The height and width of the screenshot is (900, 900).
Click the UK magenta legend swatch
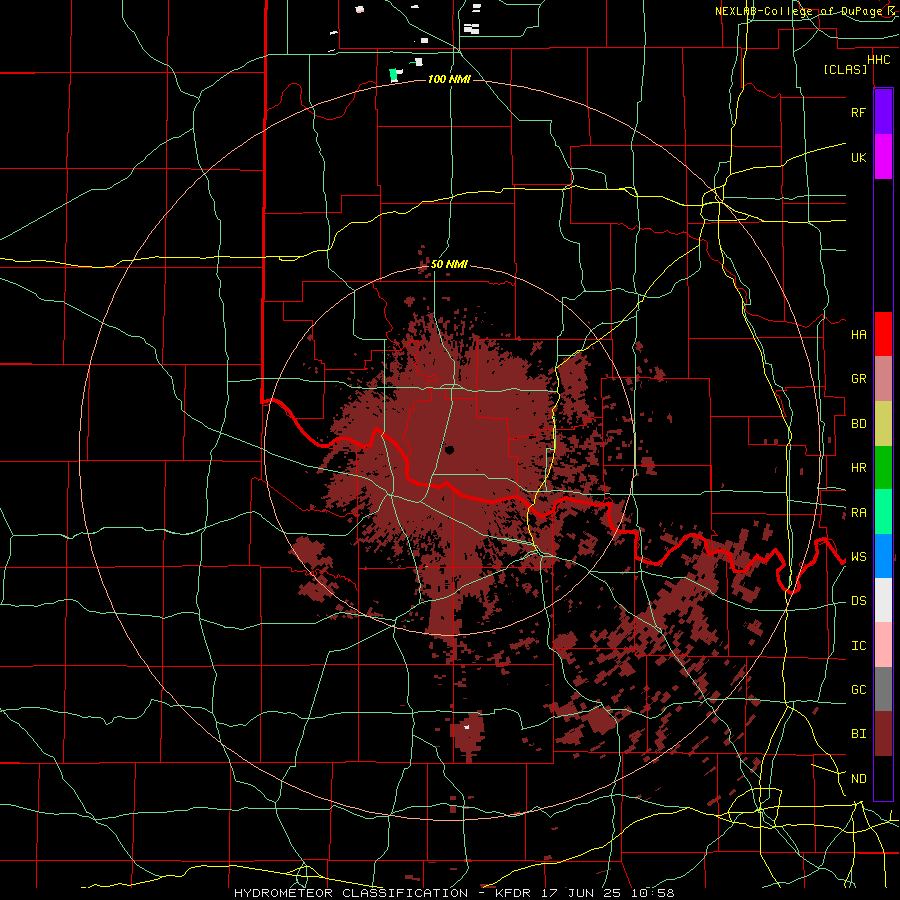coord(883,157)
